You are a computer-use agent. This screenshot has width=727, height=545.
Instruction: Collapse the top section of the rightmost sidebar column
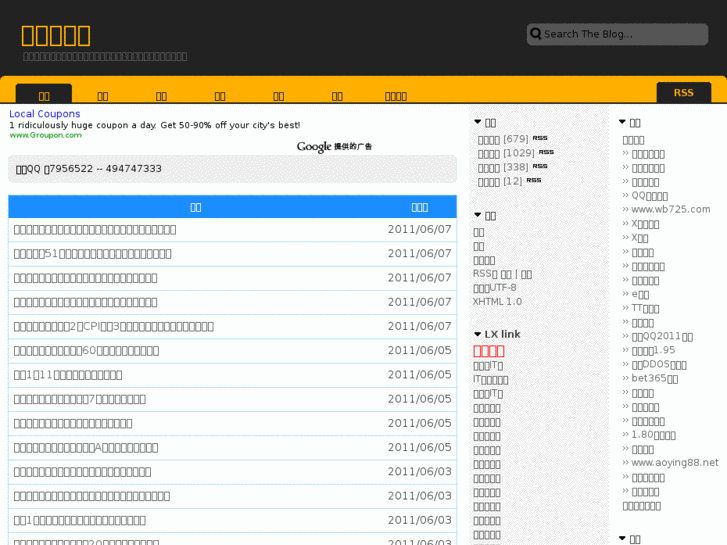tap(622, 123)
